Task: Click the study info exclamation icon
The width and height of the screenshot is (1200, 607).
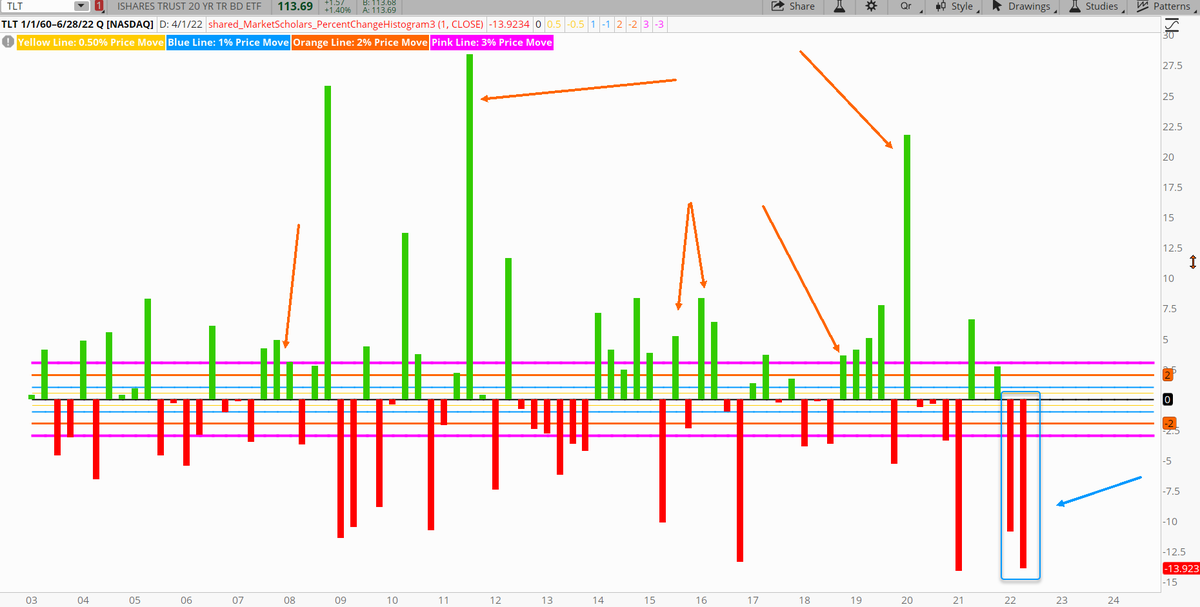Action: click(x=8, y=43)
